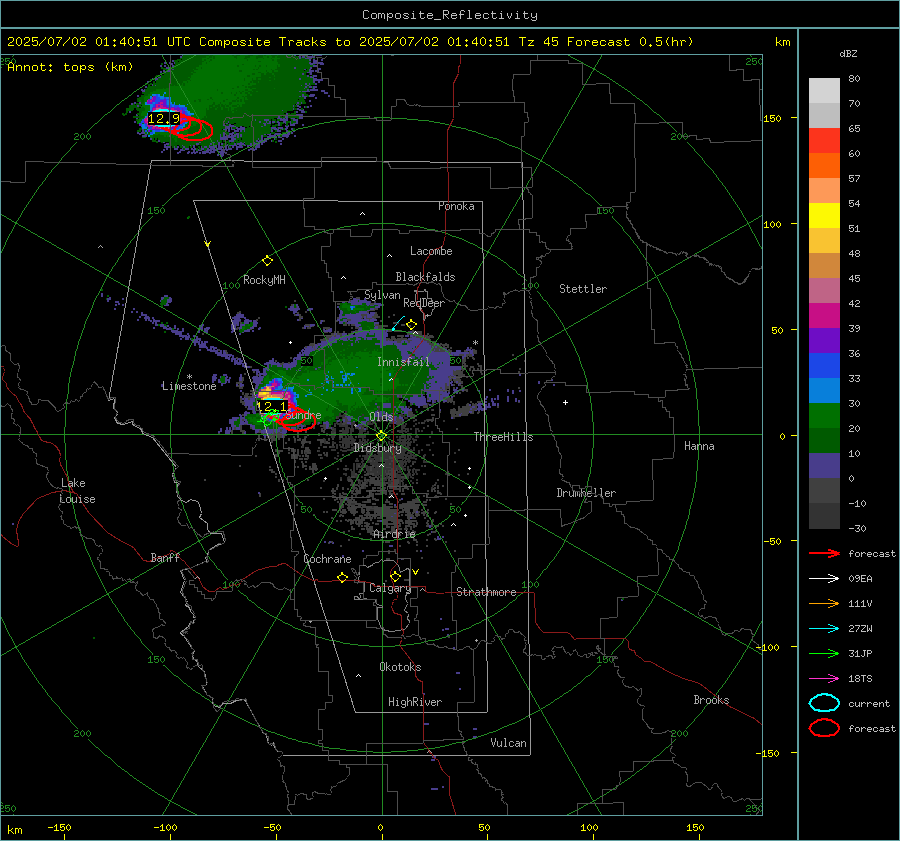Image resolution: width=900 pixels, height=841 pixels.
Task: Click the yellow diamond marker above Calgary
Action: coord(395,576)
